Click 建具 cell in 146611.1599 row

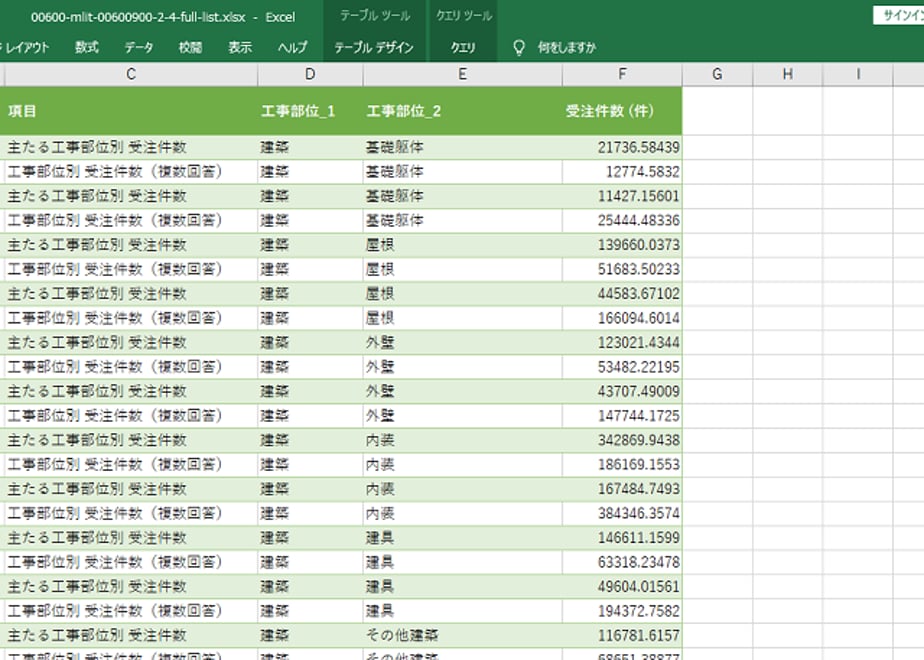coord(463,539)
